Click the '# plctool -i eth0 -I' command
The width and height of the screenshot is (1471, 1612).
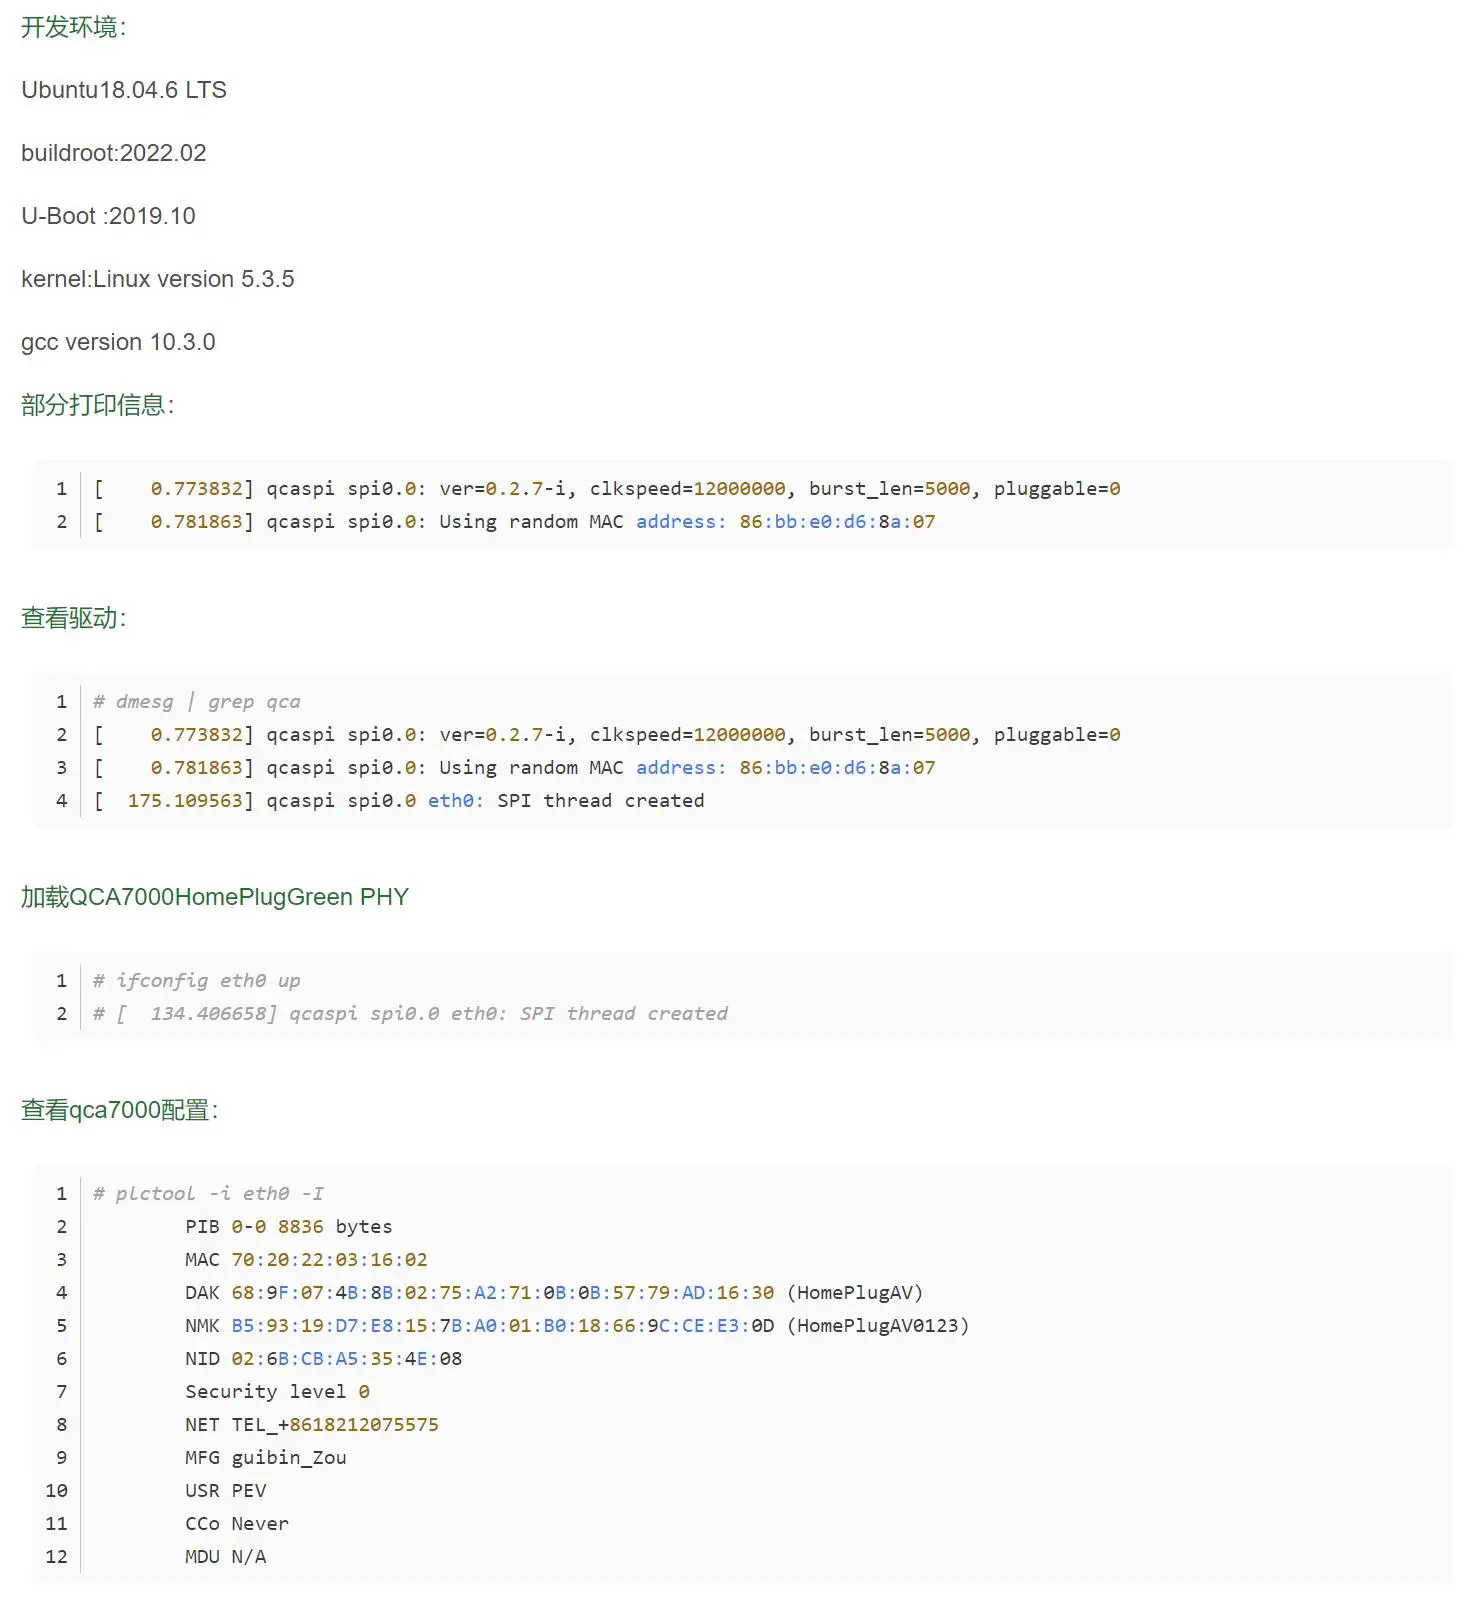click(209, 1194)
